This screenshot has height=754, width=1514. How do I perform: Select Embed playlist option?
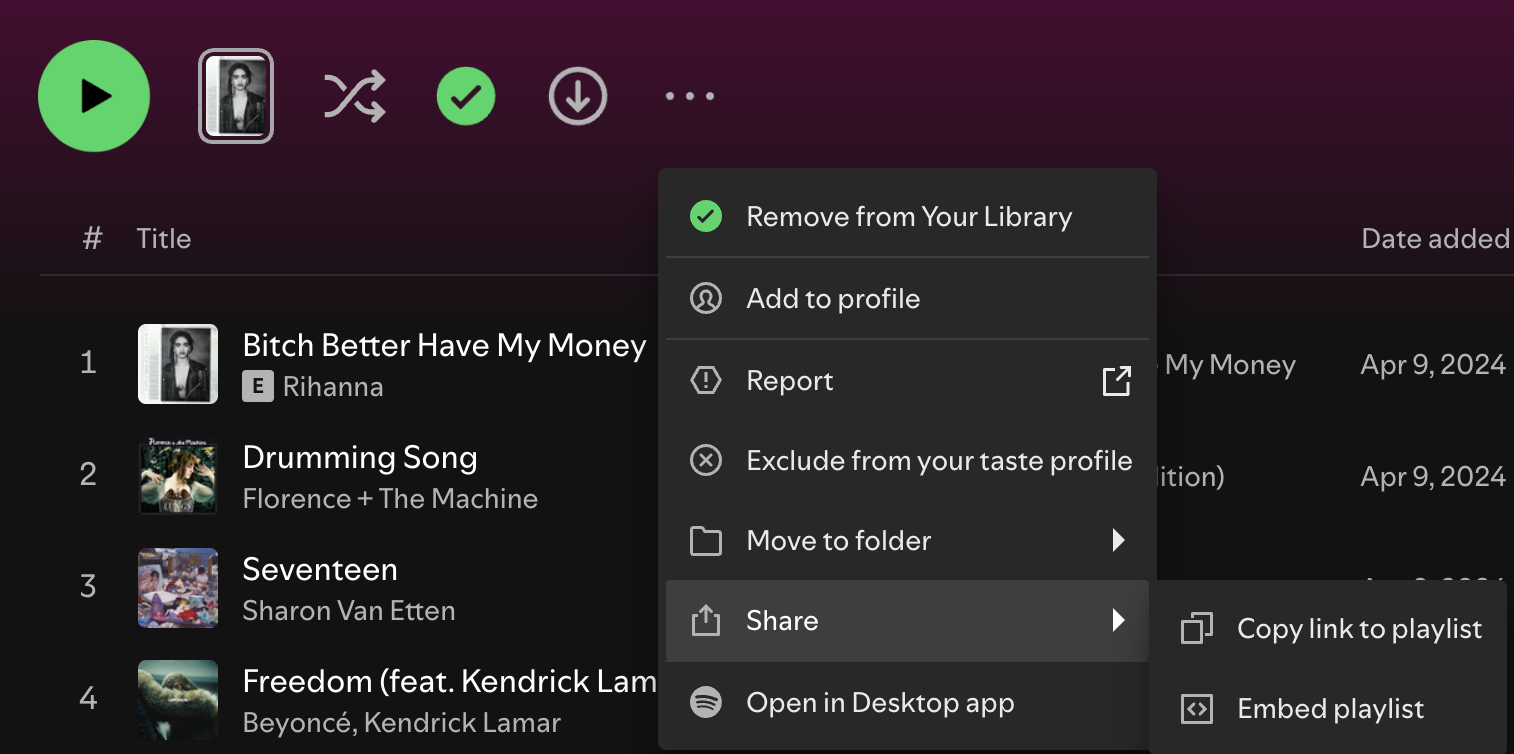1328,709
